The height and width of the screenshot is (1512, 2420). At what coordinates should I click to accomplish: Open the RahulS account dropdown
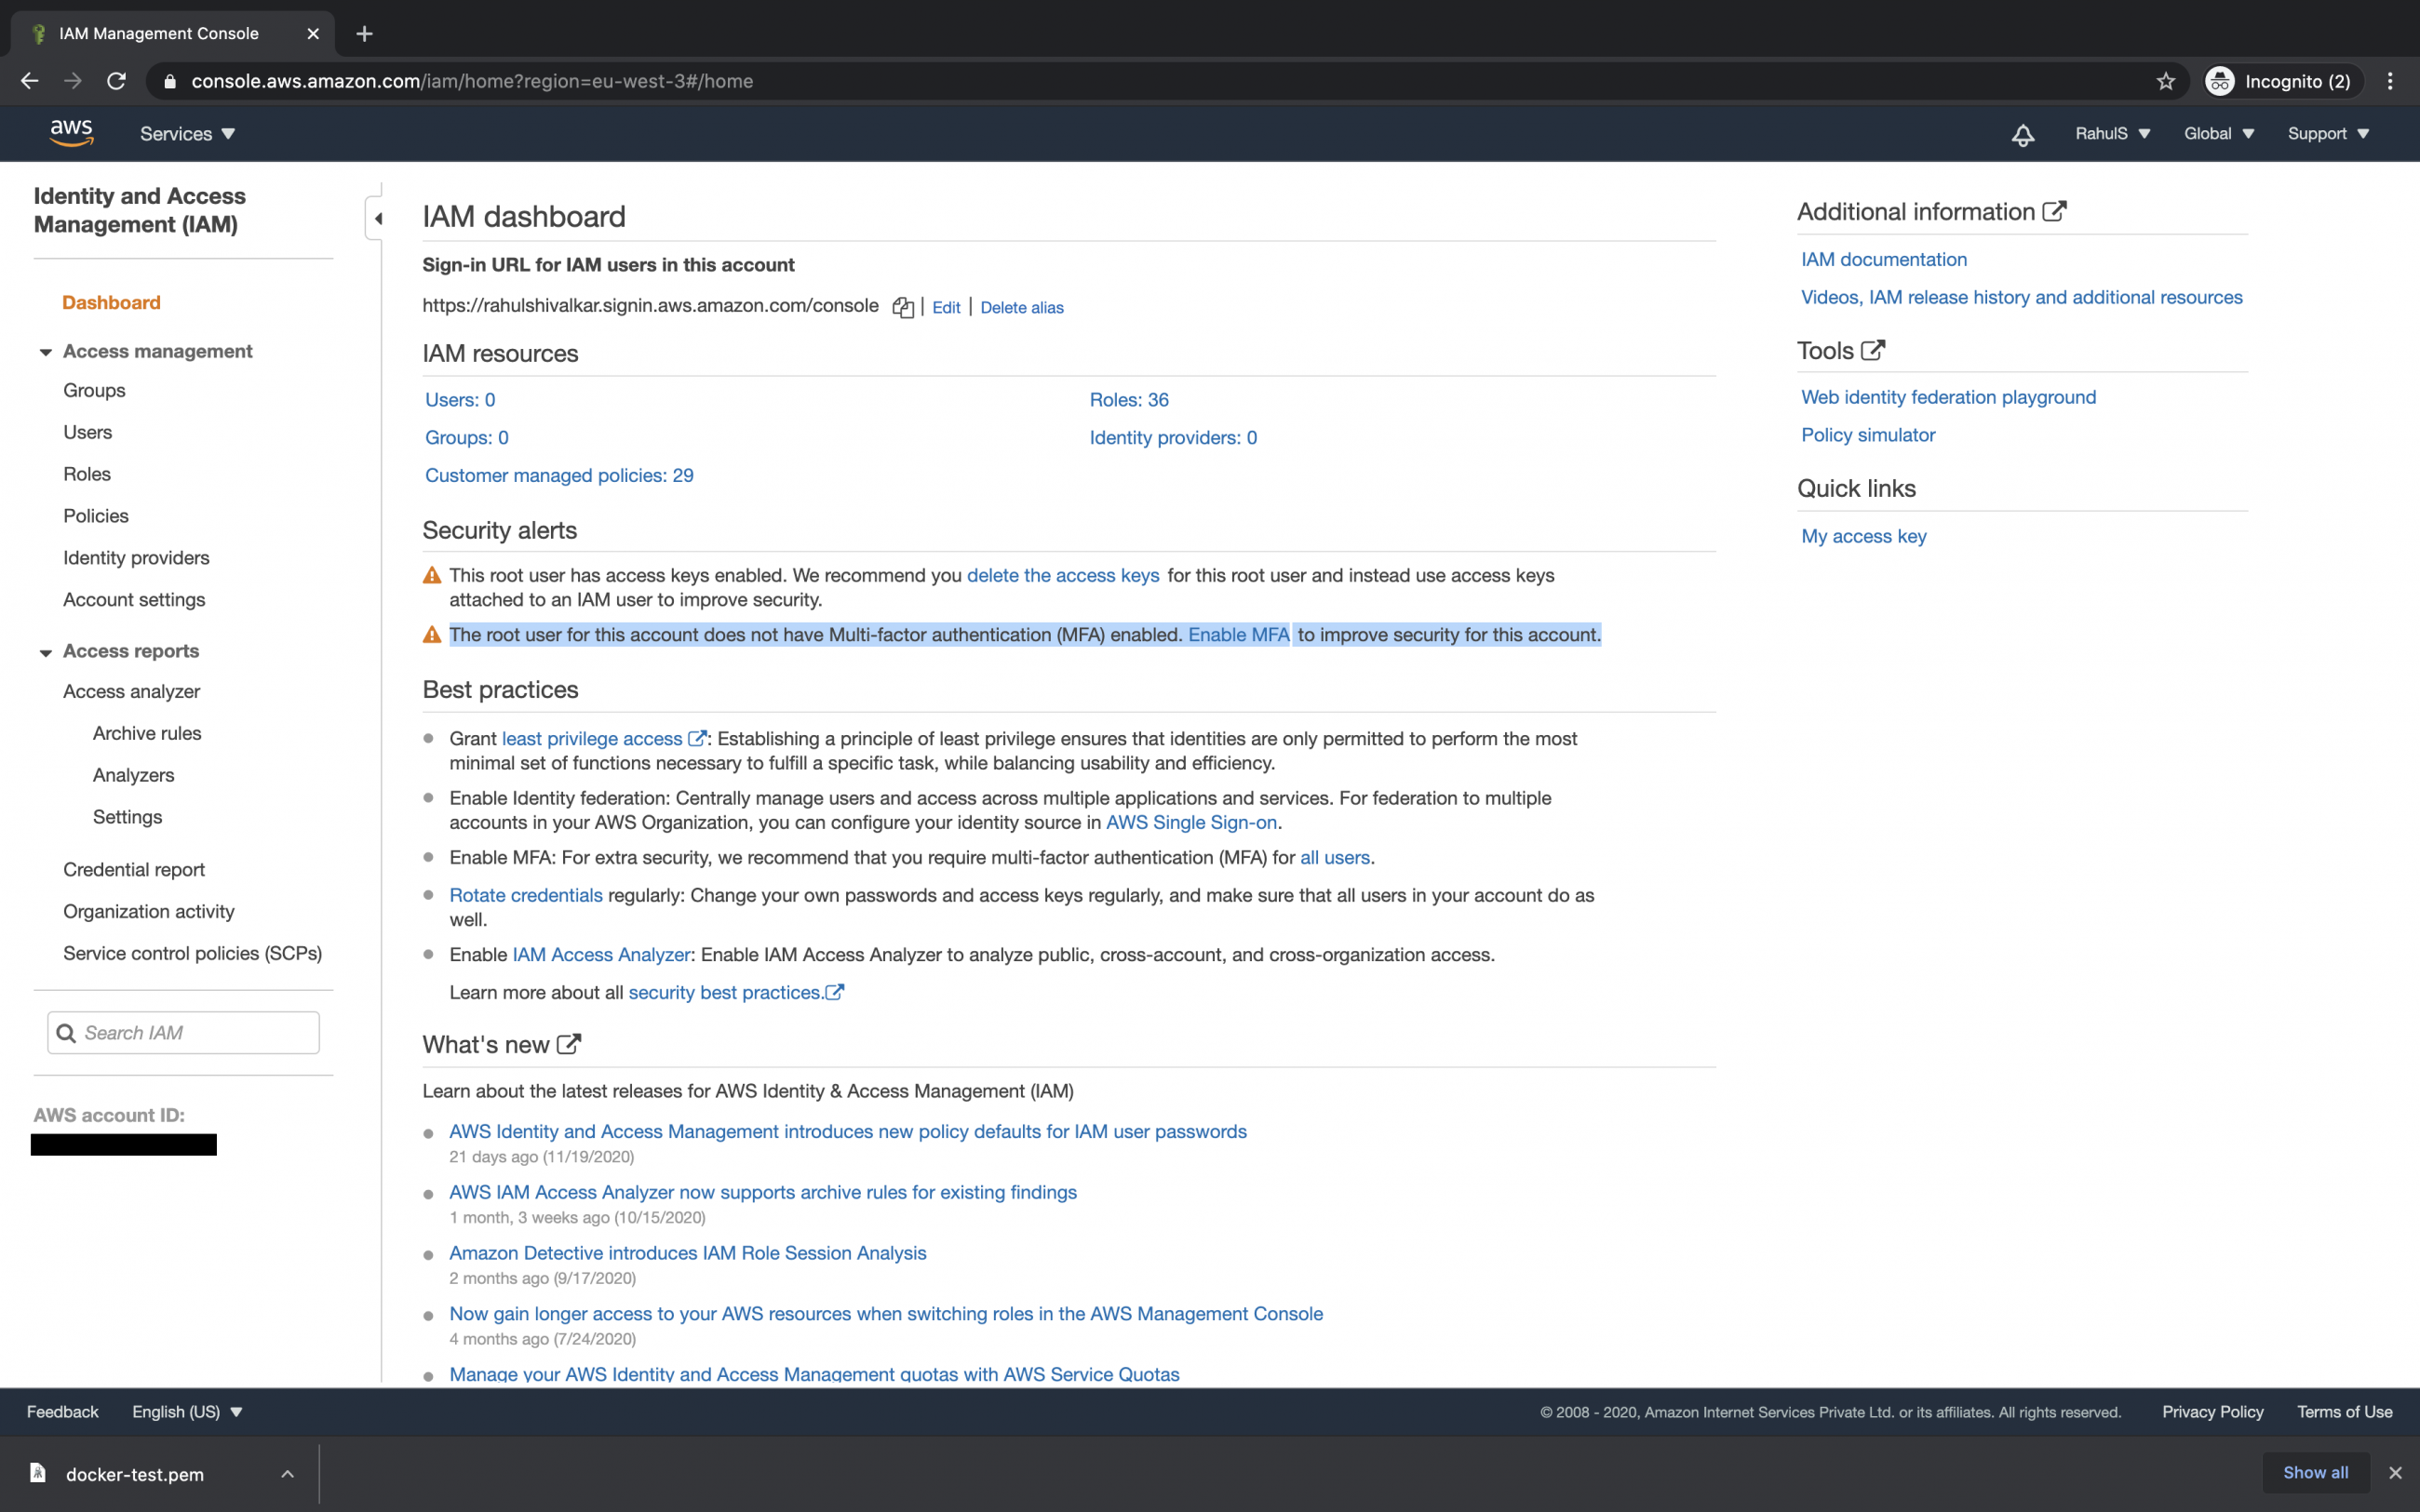click(2112, 134)
